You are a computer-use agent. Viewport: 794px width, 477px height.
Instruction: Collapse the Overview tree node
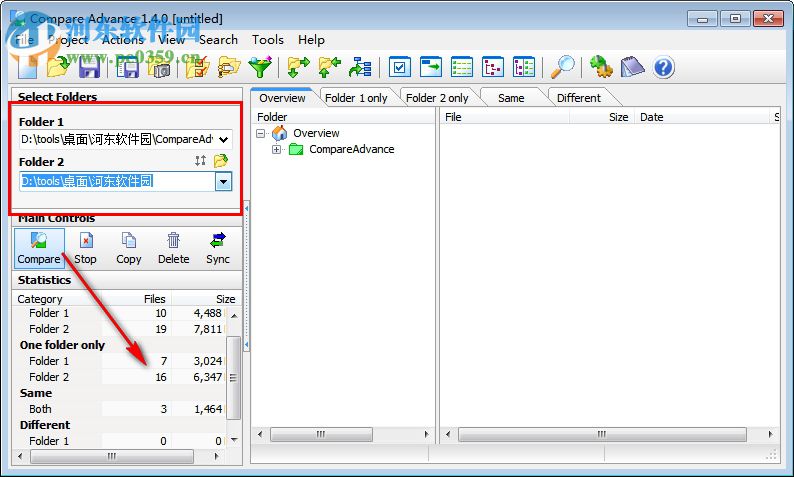pyautogui.click(x=260, y=134)
